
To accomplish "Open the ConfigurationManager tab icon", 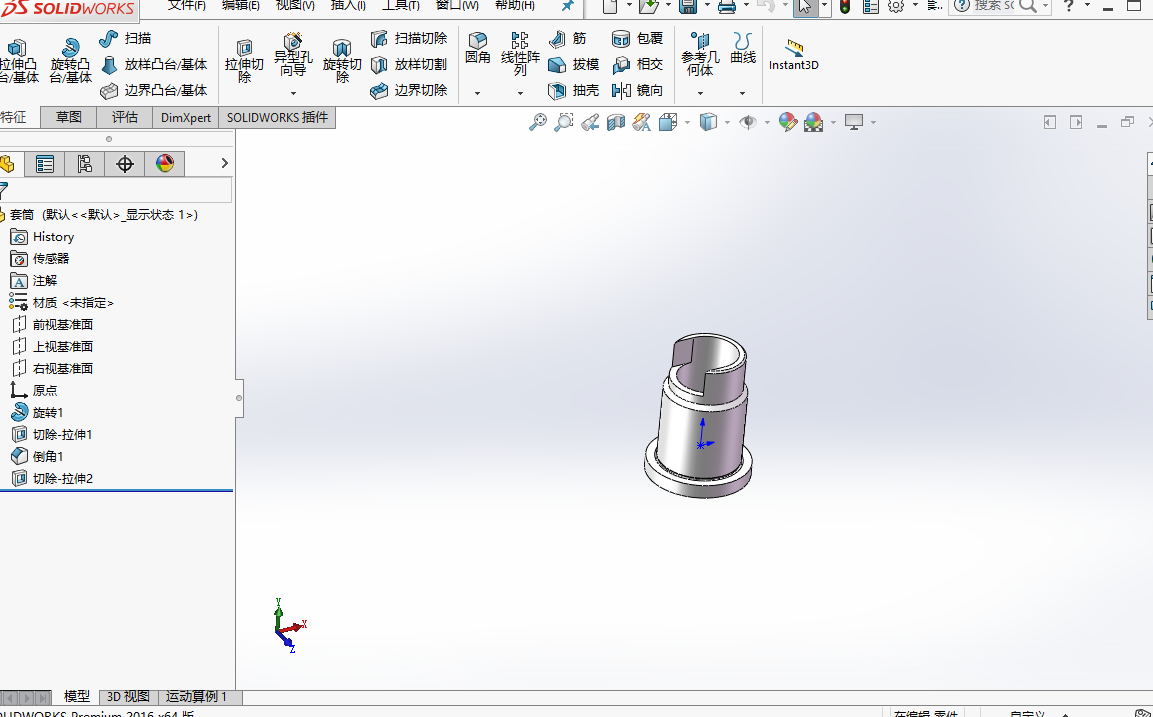I will 85,164.
